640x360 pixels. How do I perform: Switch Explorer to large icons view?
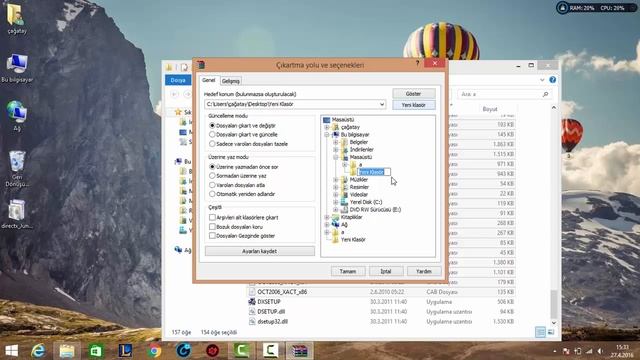click(x=551, y=332)
